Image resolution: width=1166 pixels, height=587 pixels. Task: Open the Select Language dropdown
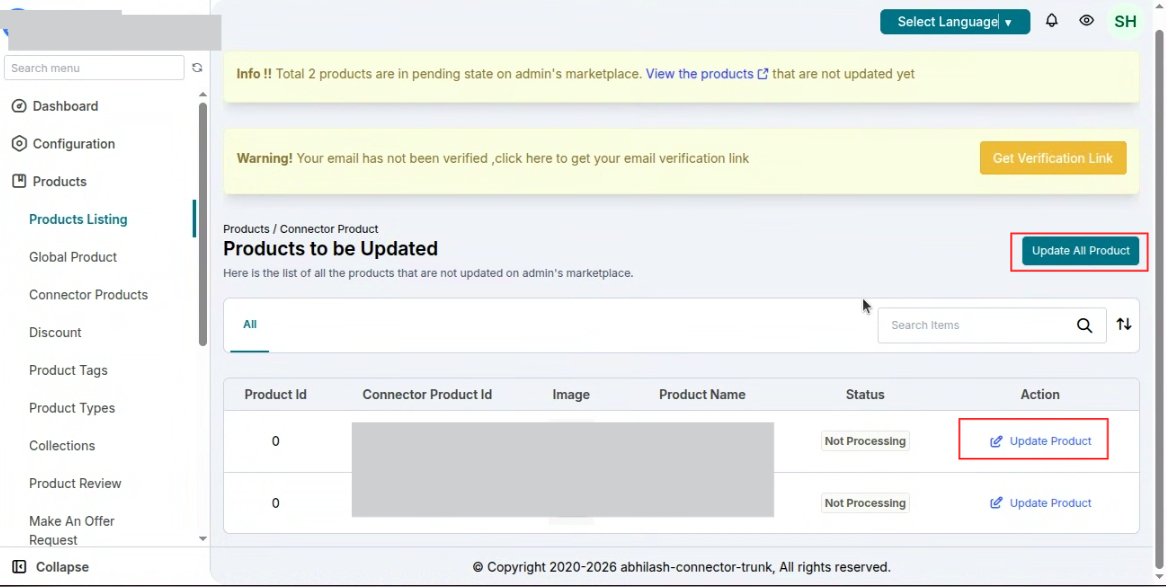point(955,22)
